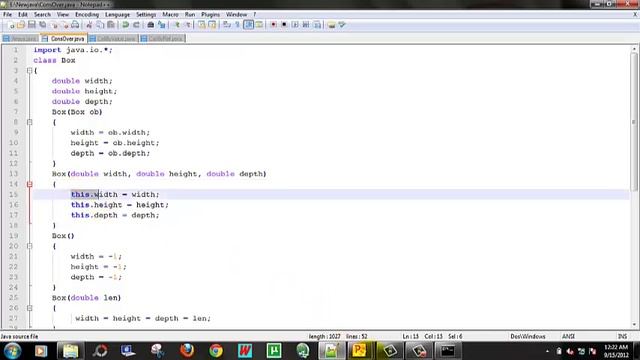The height and width of the screenshot is (360, 640).
Task: Open the Run menu
Action: pos(190,14)
